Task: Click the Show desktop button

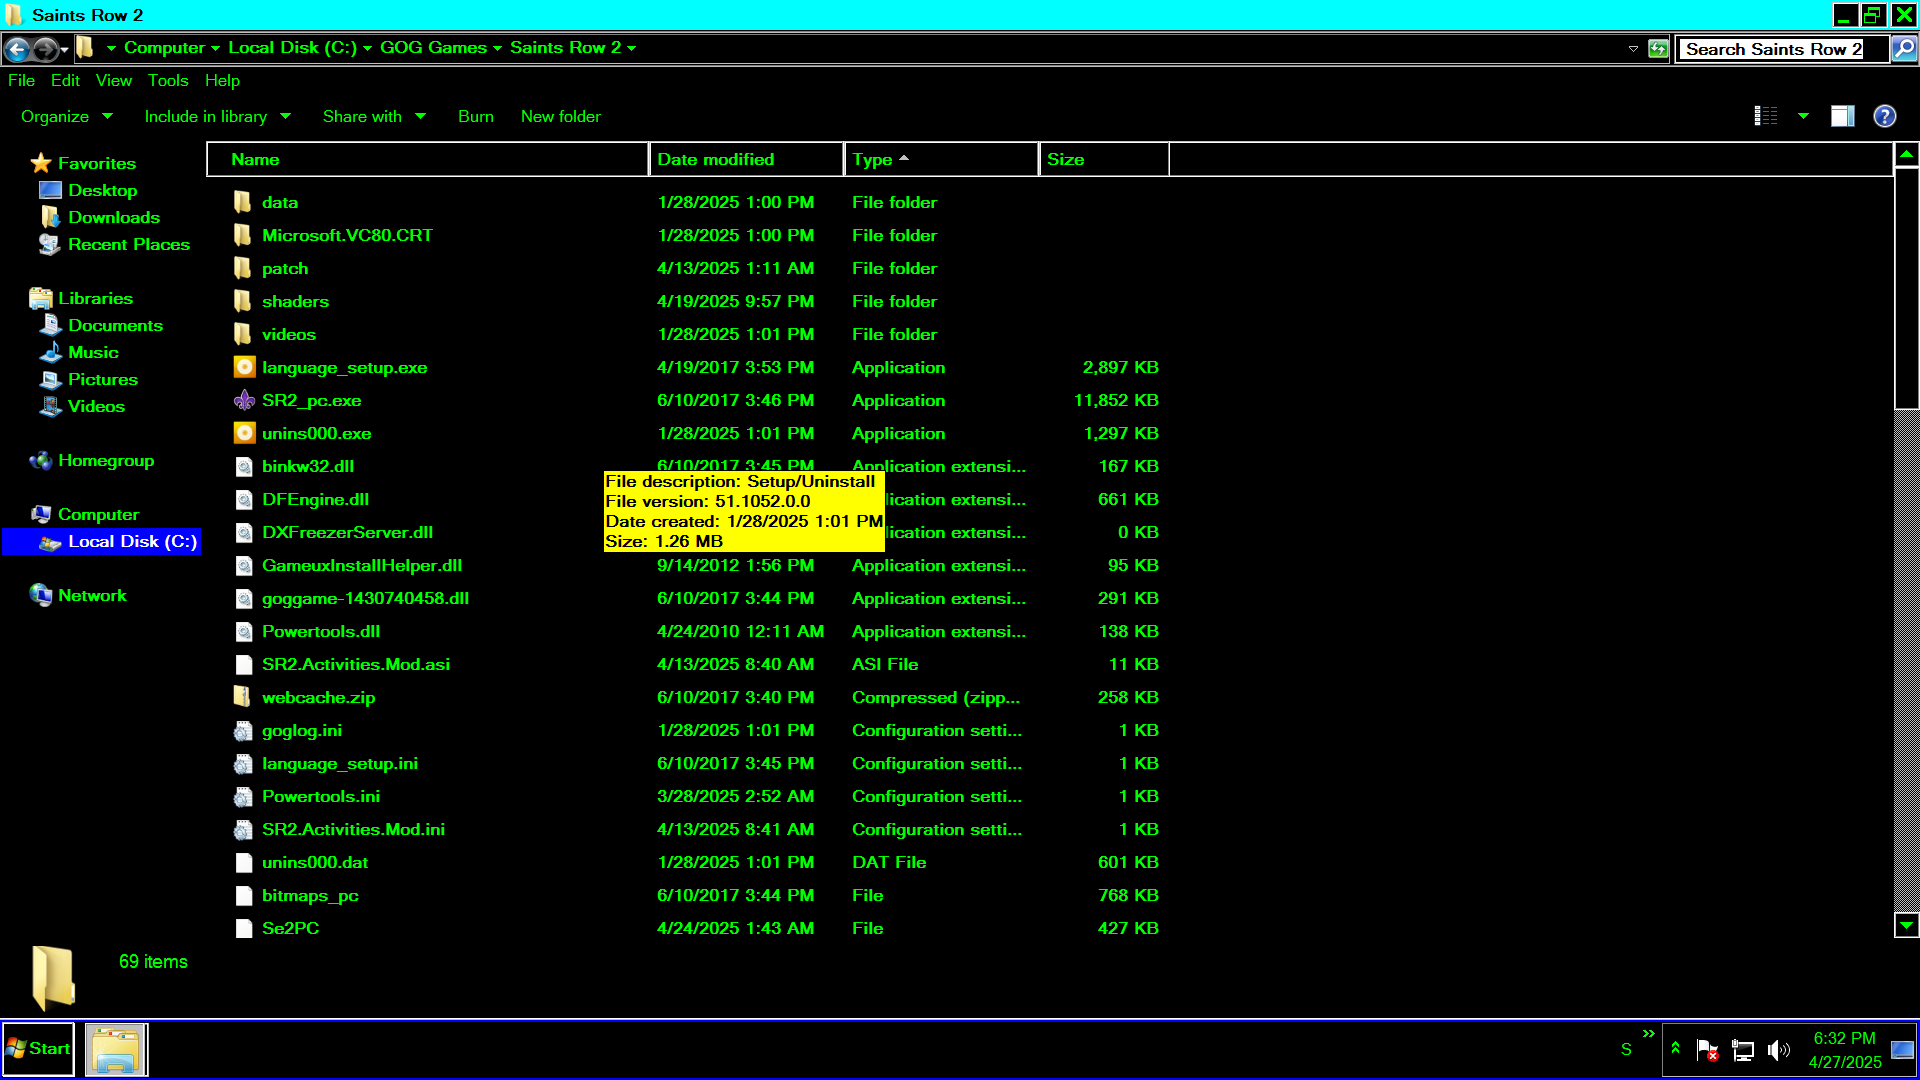Action: pyautogui.click(x=1903, y=1050)
